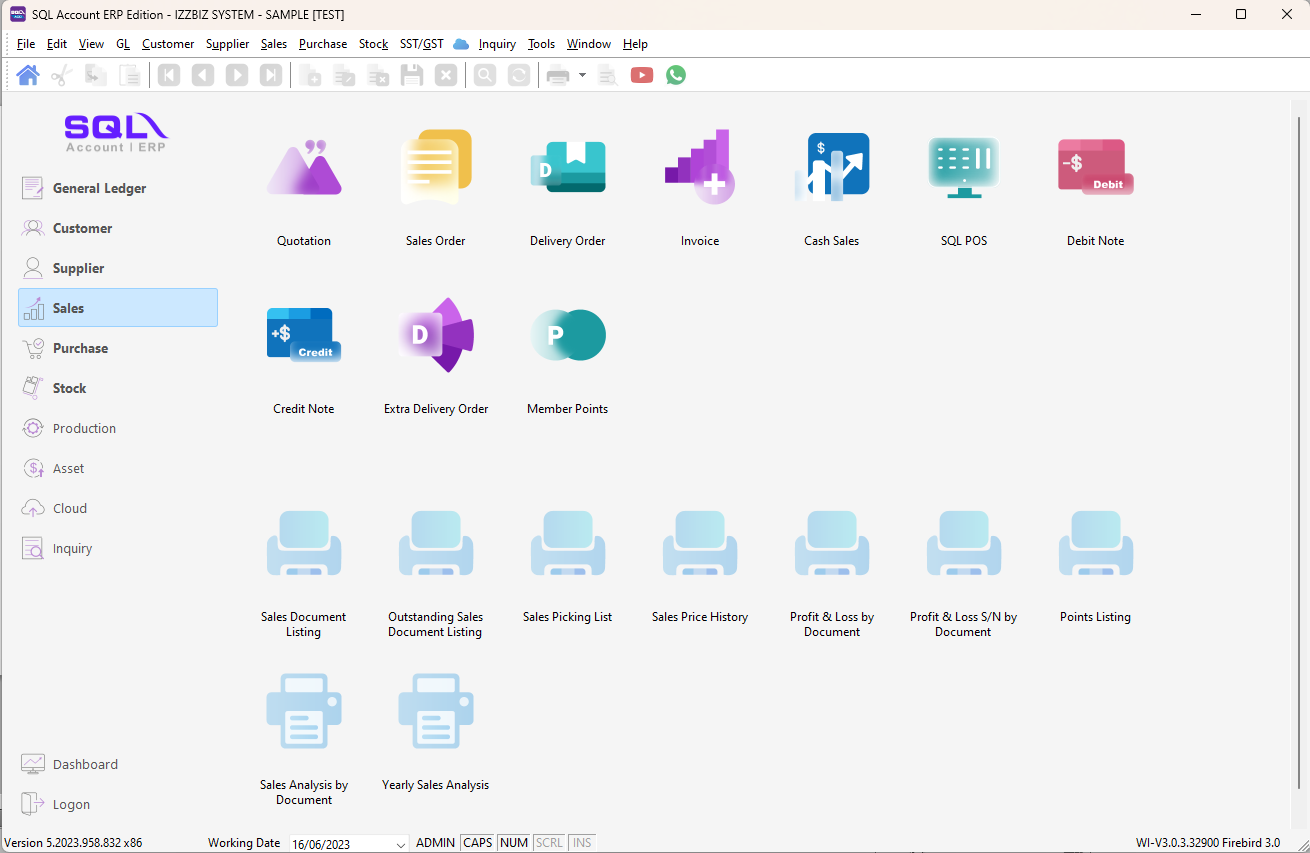Click the NUM status bar indicator

coord(514,843)
